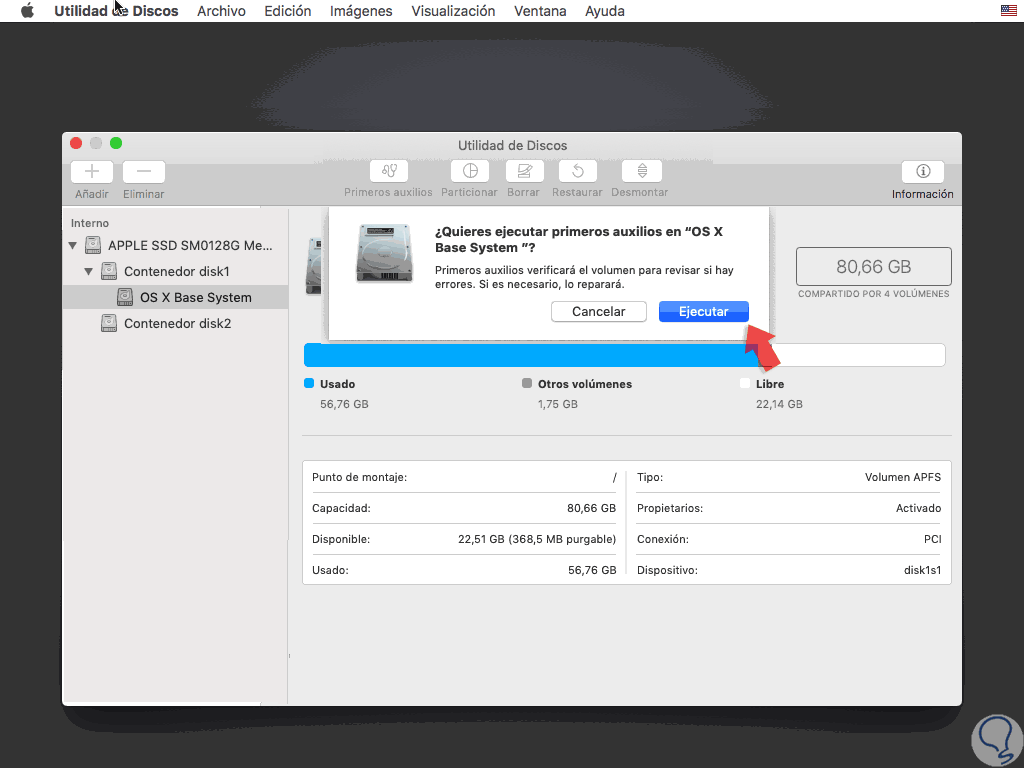Select Contenedor disk1 in sidebar
Image resolution: width=1024 pixels, height=768 pixels.
click(175, 271)
